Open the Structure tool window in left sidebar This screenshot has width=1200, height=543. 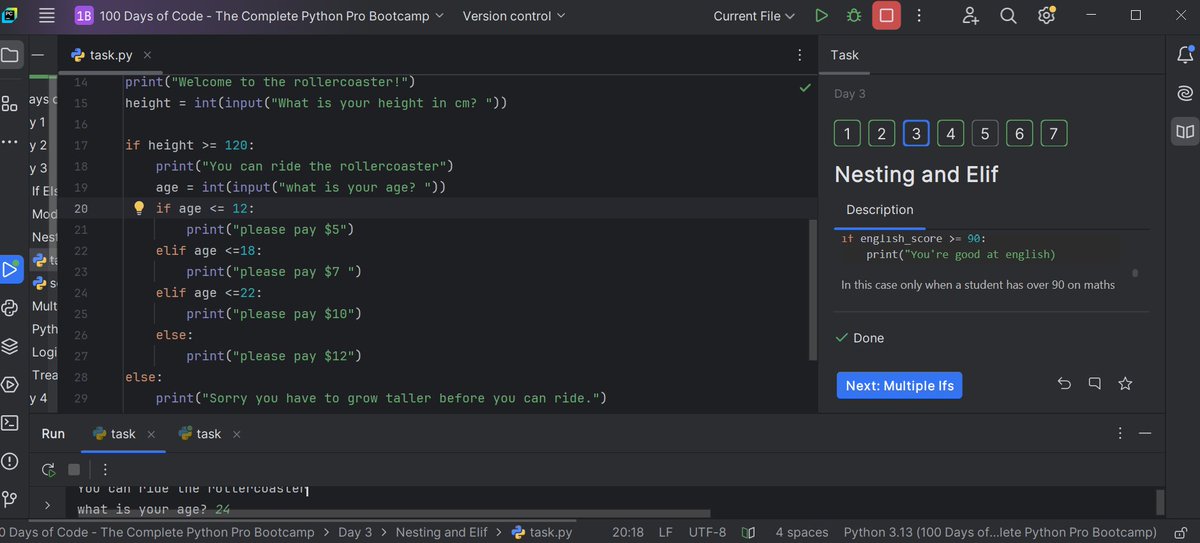click(9, 103)
